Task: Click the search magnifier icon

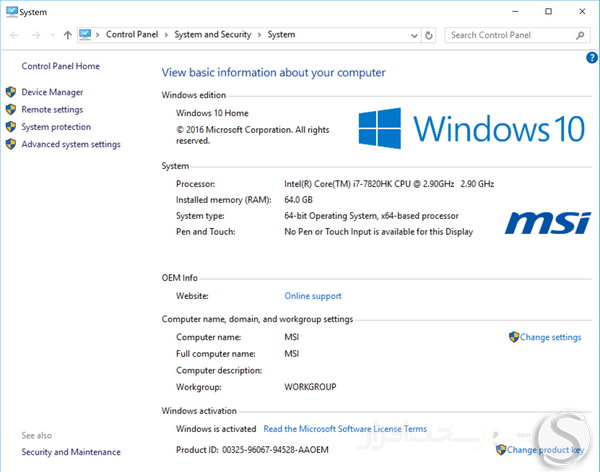Action: click(x=581, y=35)
